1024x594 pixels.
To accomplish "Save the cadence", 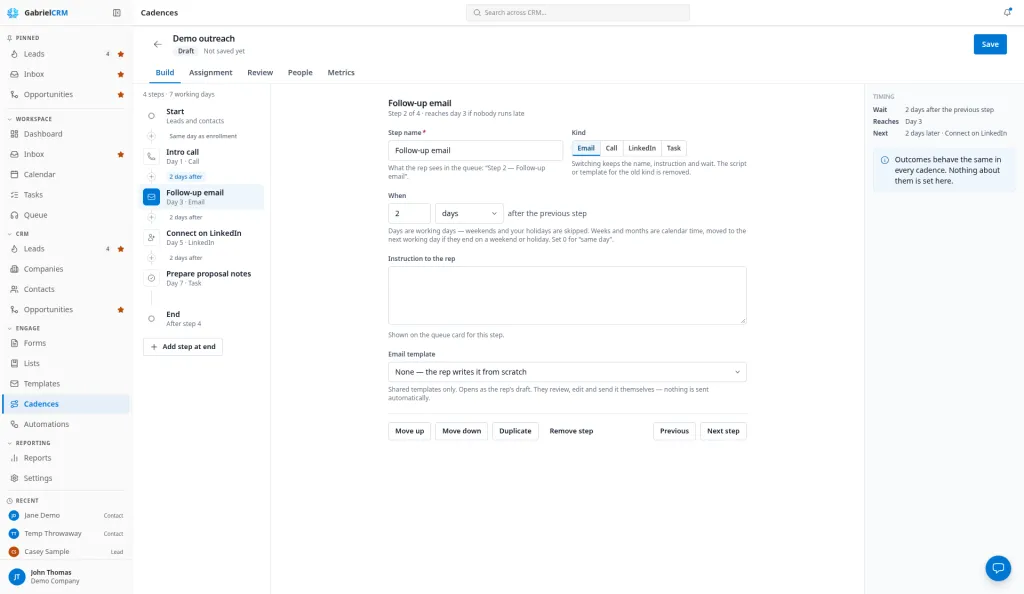I will pos(990,44).
